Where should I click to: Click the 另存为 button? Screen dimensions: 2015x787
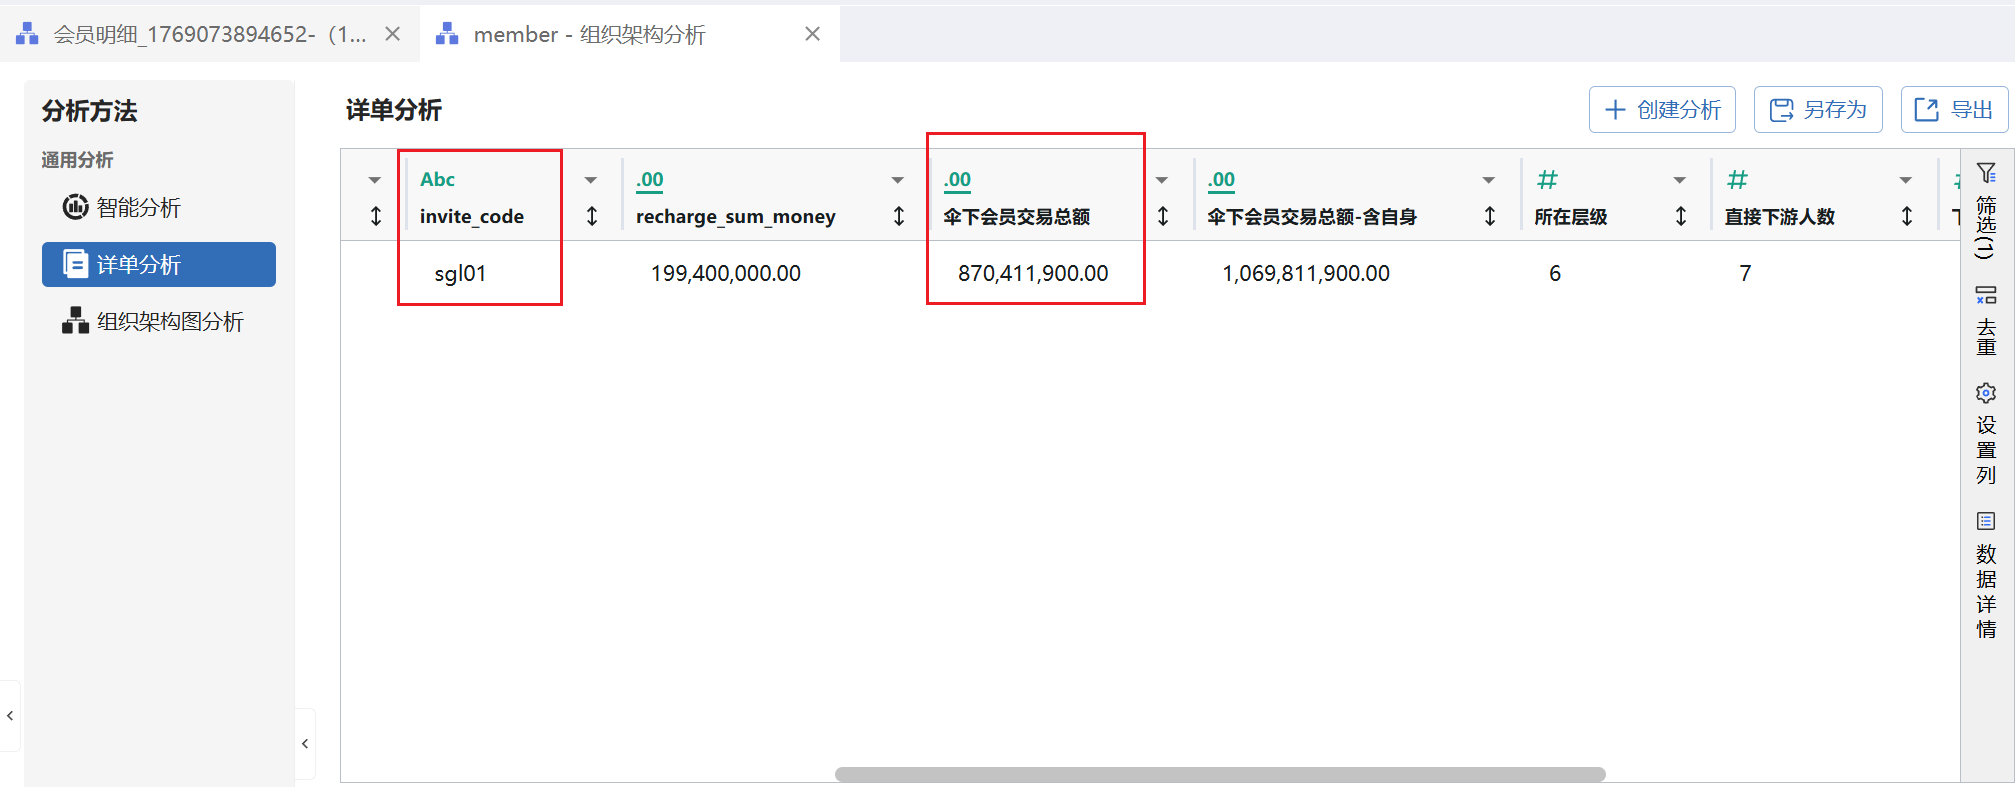(x=1818, y=110)
